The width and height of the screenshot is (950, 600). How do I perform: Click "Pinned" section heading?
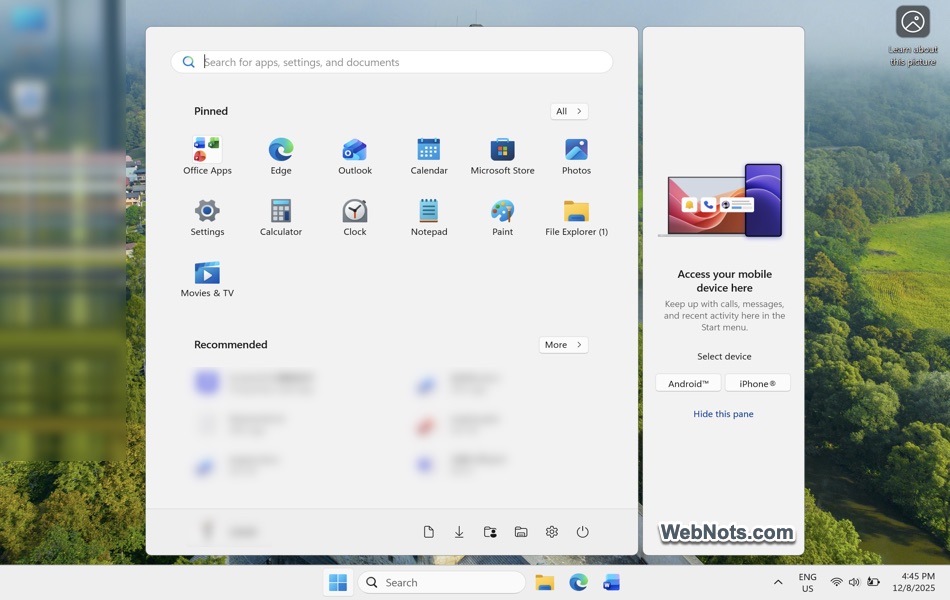tap(211, 111)
